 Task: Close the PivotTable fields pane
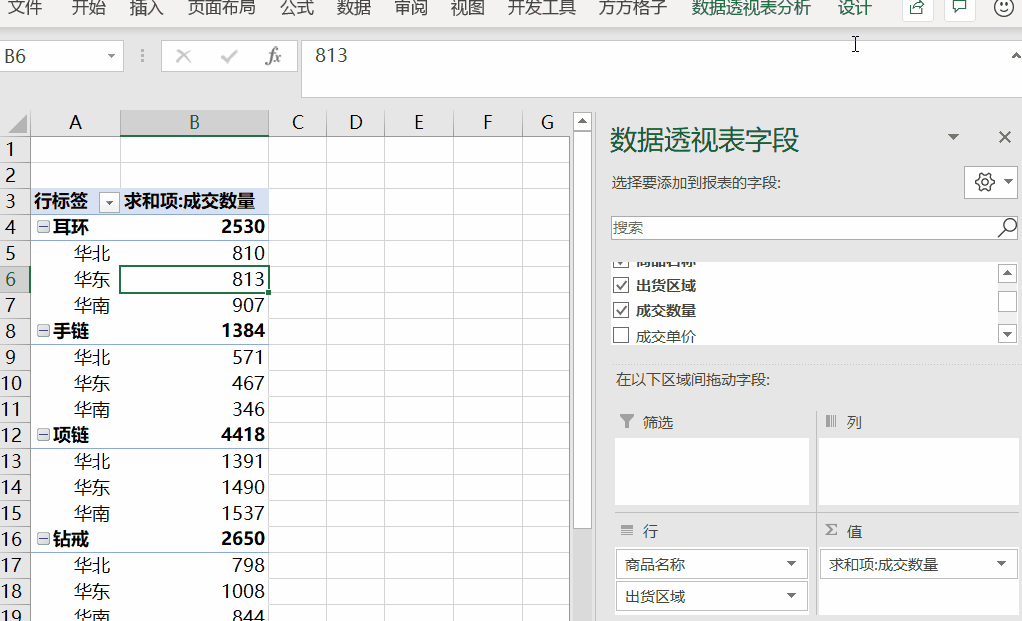1004,137
